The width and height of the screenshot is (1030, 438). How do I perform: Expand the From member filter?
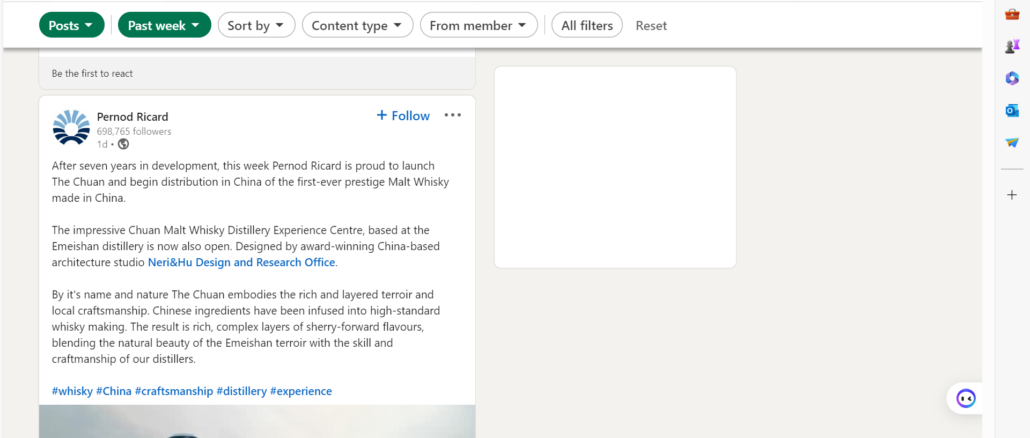click(x=478, y=25)
